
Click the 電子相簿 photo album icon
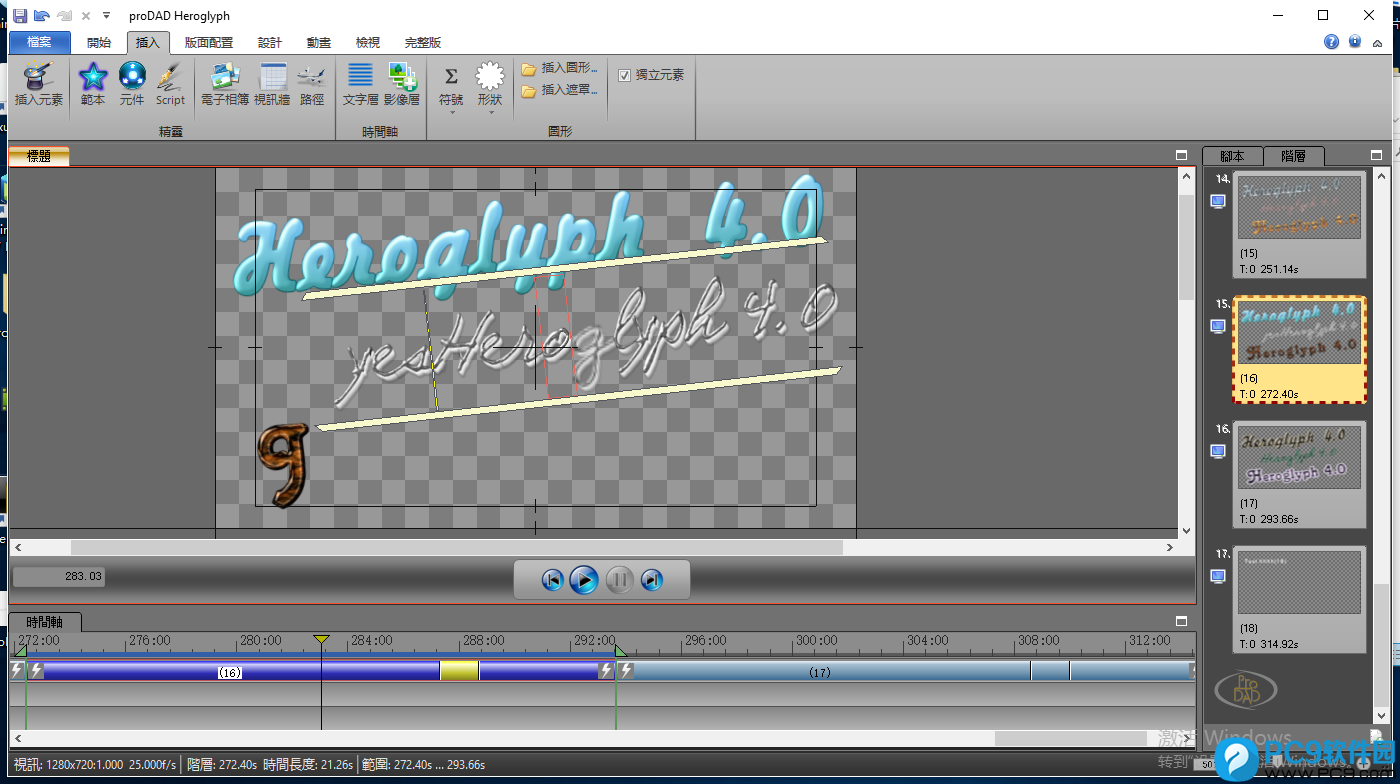point(225,84)
